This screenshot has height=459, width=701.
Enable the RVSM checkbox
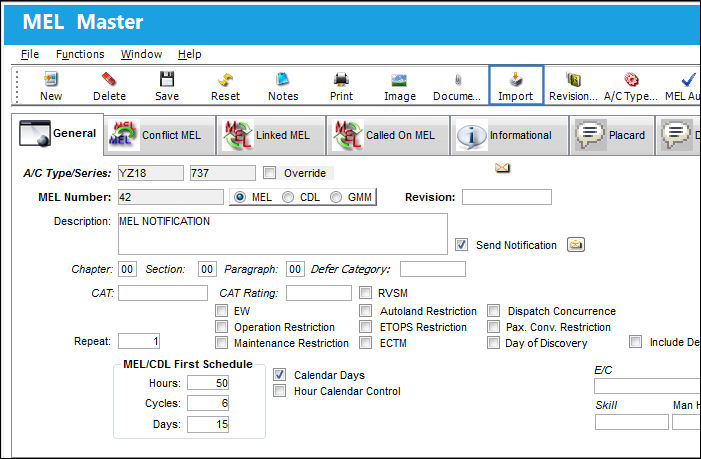[365, 293]
